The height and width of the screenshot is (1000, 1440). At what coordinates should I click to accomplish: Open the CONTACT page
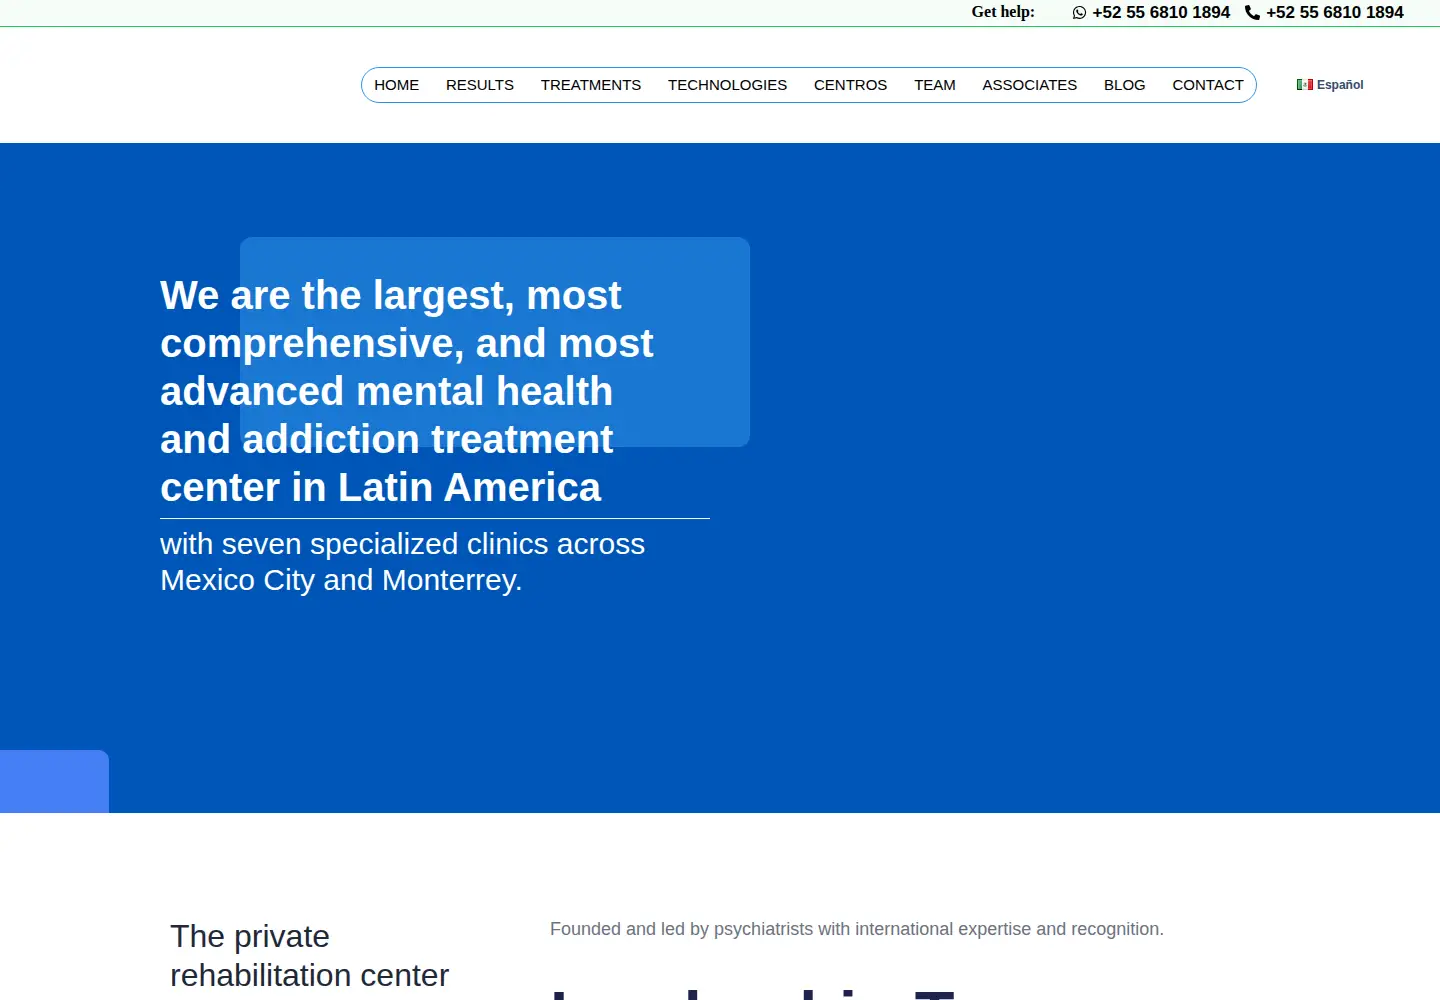[1208, 85]
